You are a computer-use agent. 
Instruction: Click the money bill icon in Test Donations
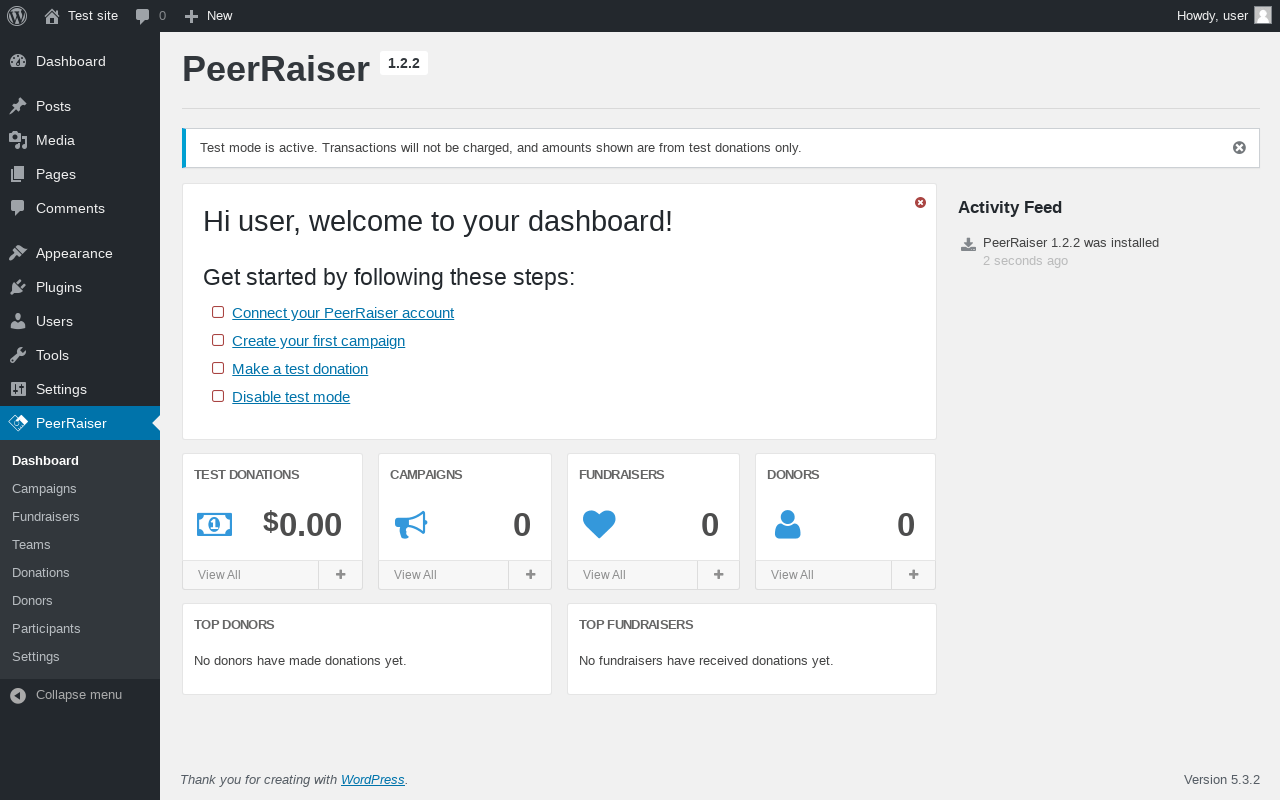[214, 524]
